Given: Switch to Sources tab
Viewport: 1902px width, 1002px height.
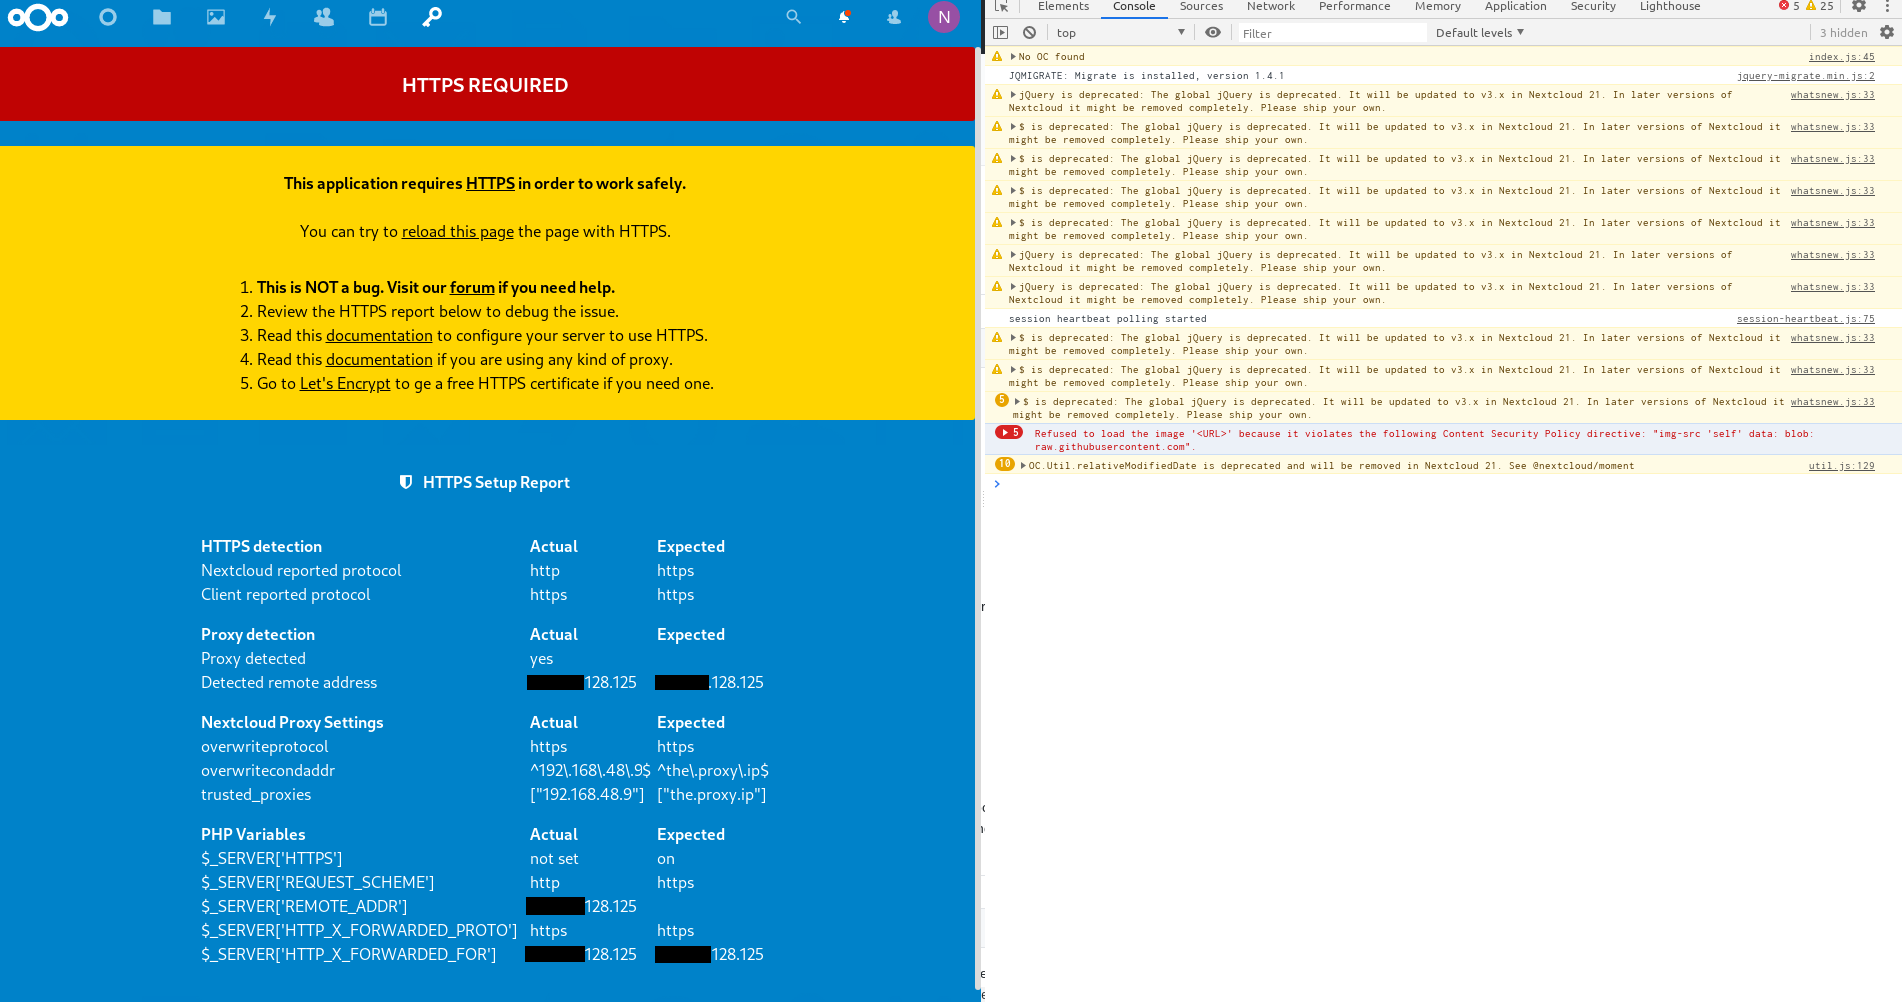Looking at the screenshot, I should (1201, 6).
